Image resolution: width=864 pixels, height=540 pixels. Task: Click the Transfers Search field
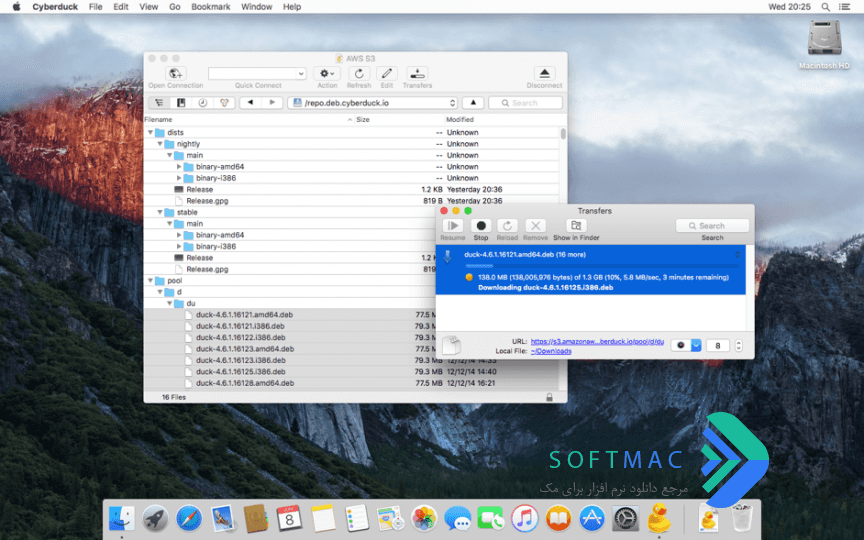coord(712,226)
